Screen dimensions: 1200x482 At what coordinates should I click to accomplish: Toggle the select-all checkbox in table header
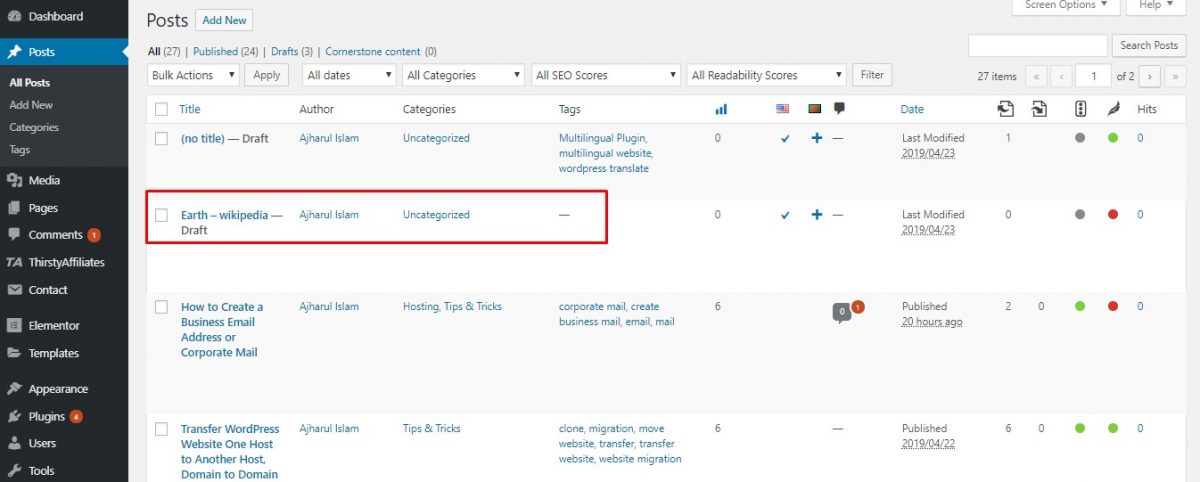click(162, 109)
